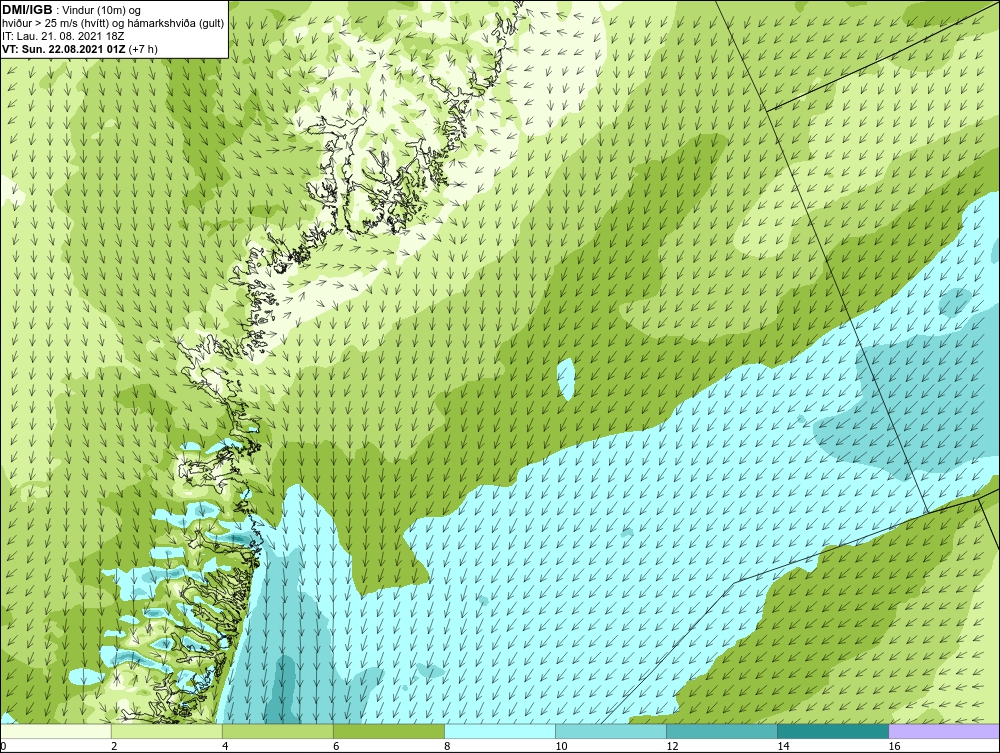
Task: Click the 'hviður > 25 m/s' legend line
Action: pos(113,24)
